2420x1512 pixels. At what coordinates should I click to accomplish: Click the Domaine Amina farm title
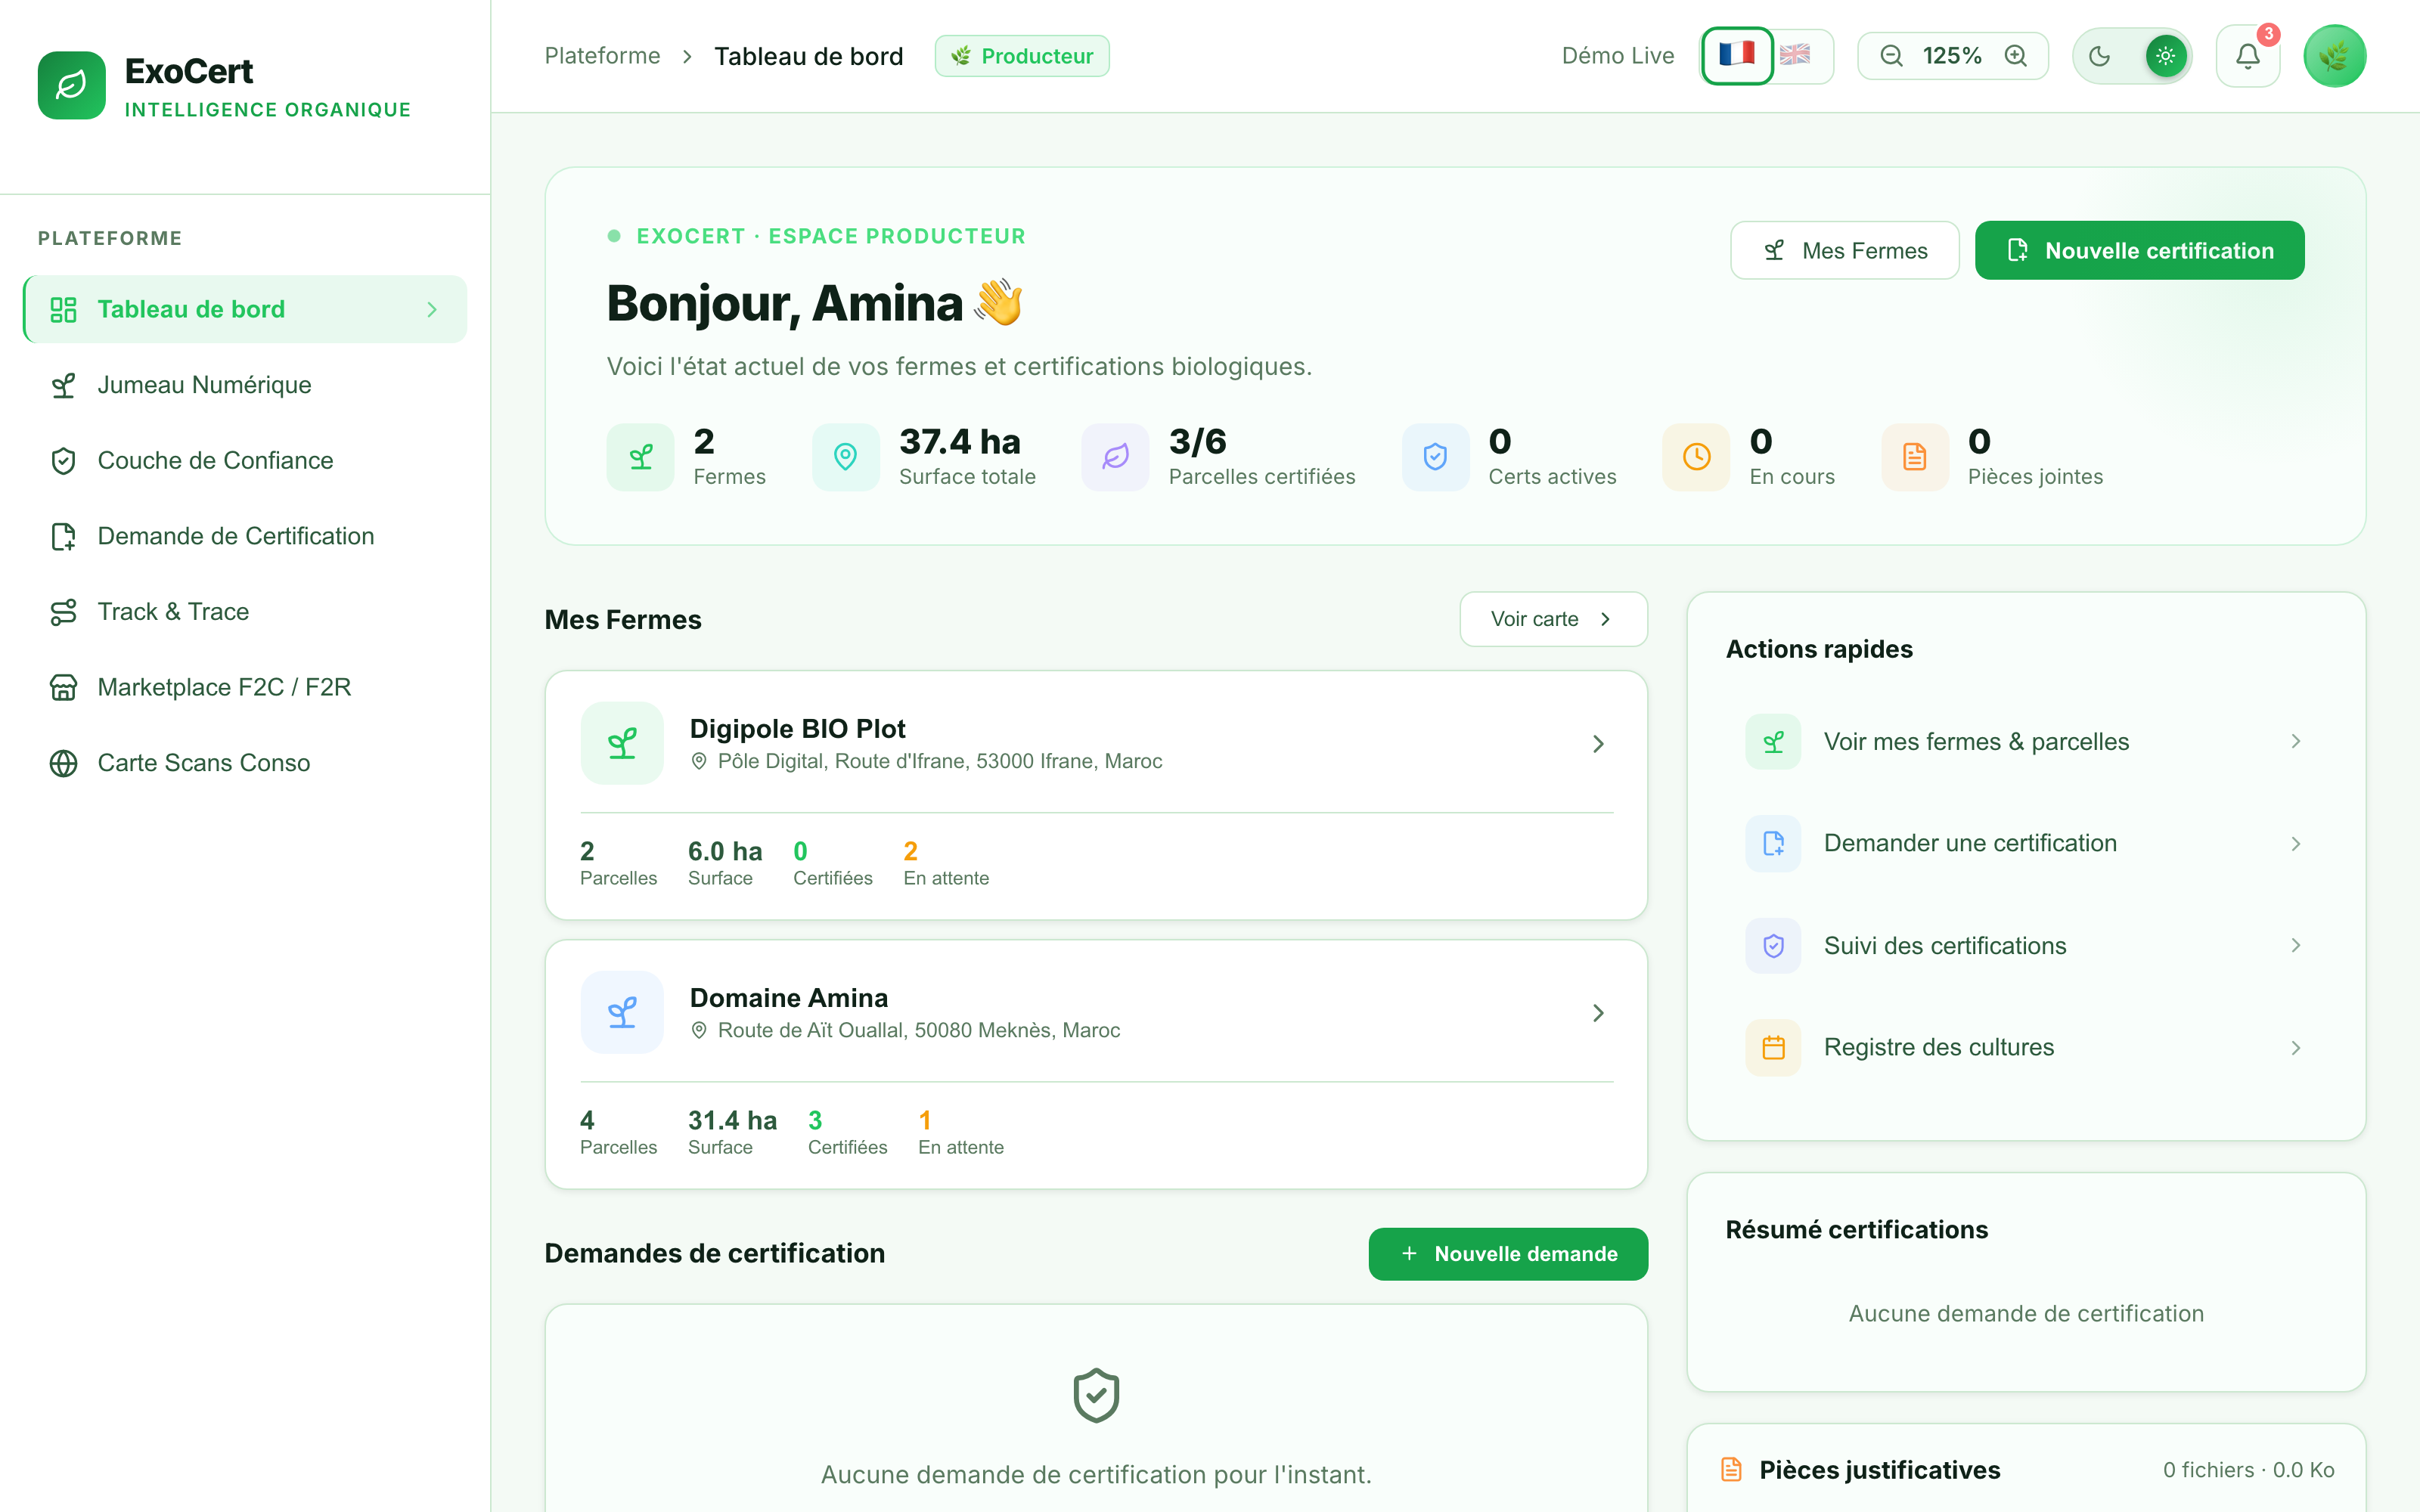pyautogui.click(x=788, y=998)
